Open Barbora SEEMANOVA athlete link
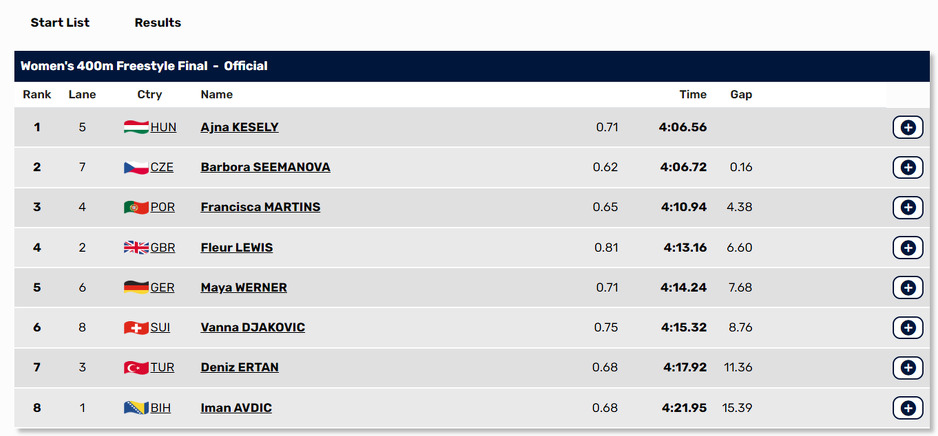Screen dimensions: 938x436 click(265, 167)
